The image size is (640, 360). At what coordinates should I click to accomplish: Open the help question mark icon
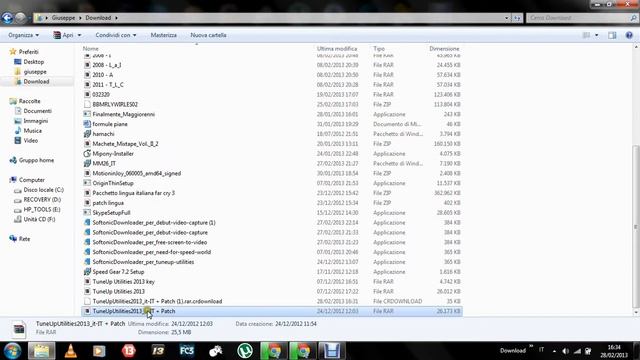[x=629, y=36]
